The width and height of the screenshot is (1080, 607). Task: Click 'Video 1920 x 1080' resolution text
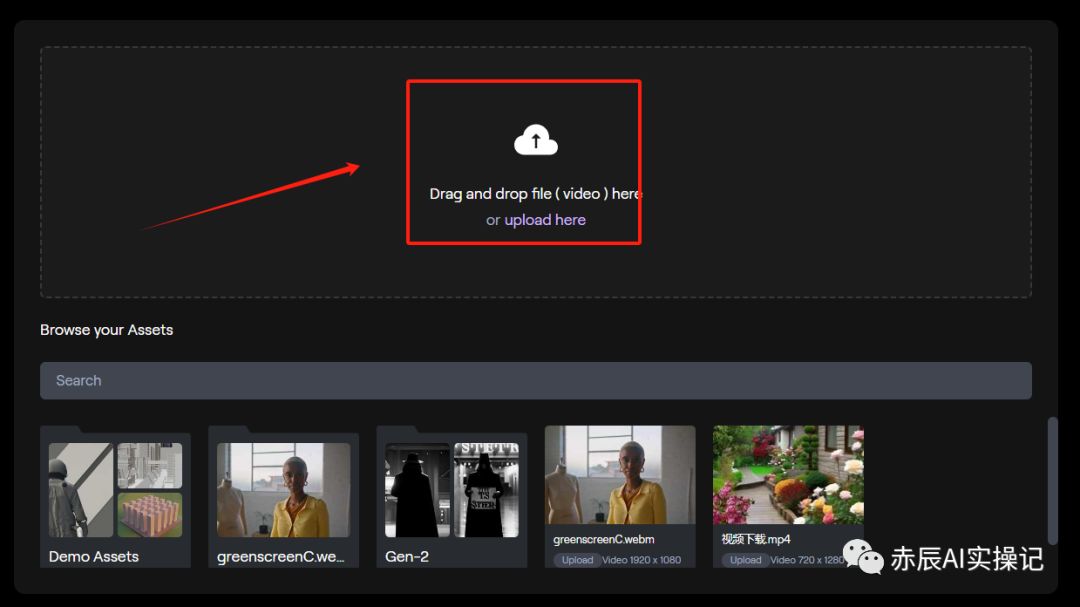click(x=641, y=559)
